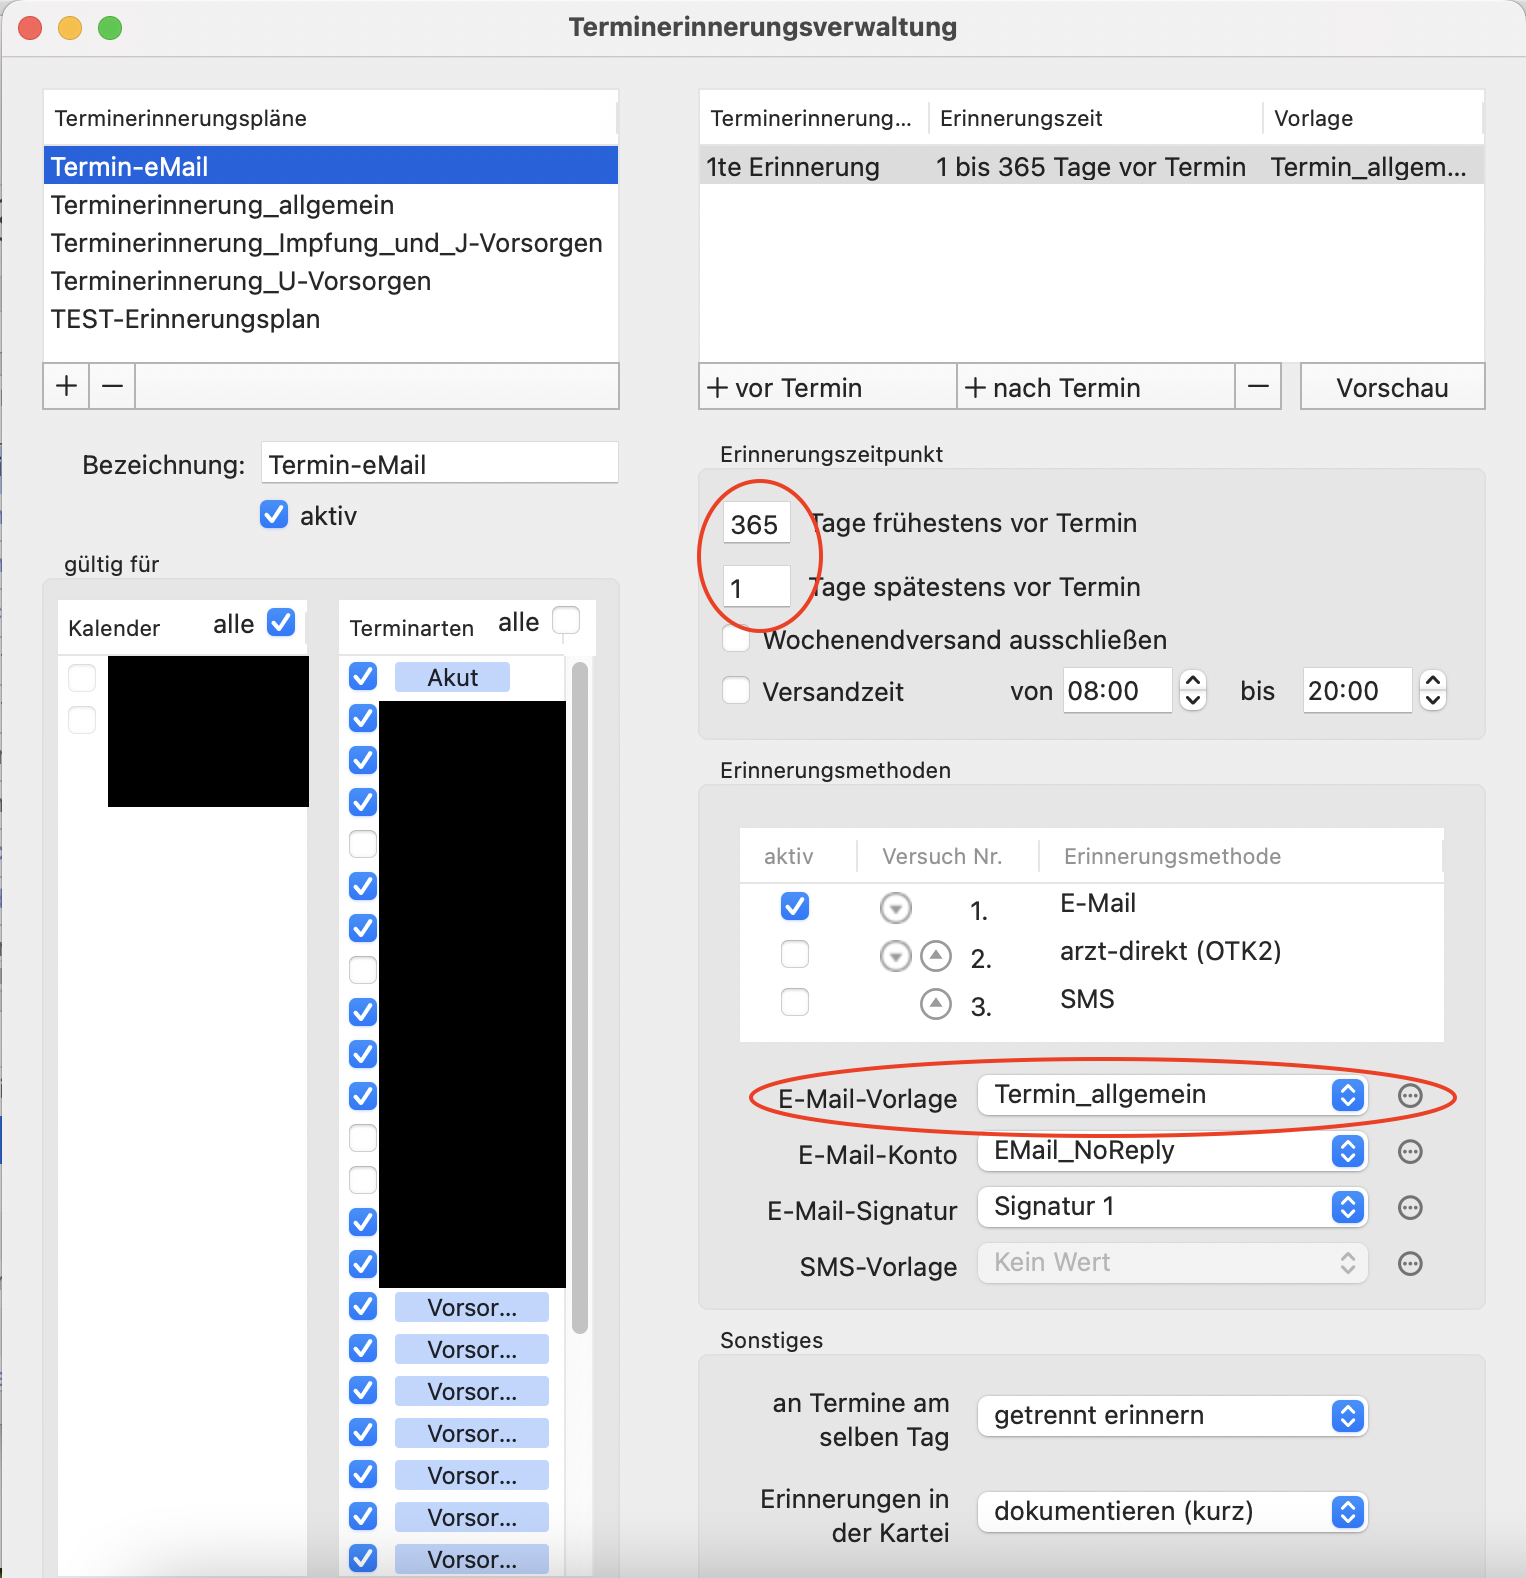This screenshot has height=1578, width=1526.
Task: Click the + vor Termin button
Action: point(828,387)
